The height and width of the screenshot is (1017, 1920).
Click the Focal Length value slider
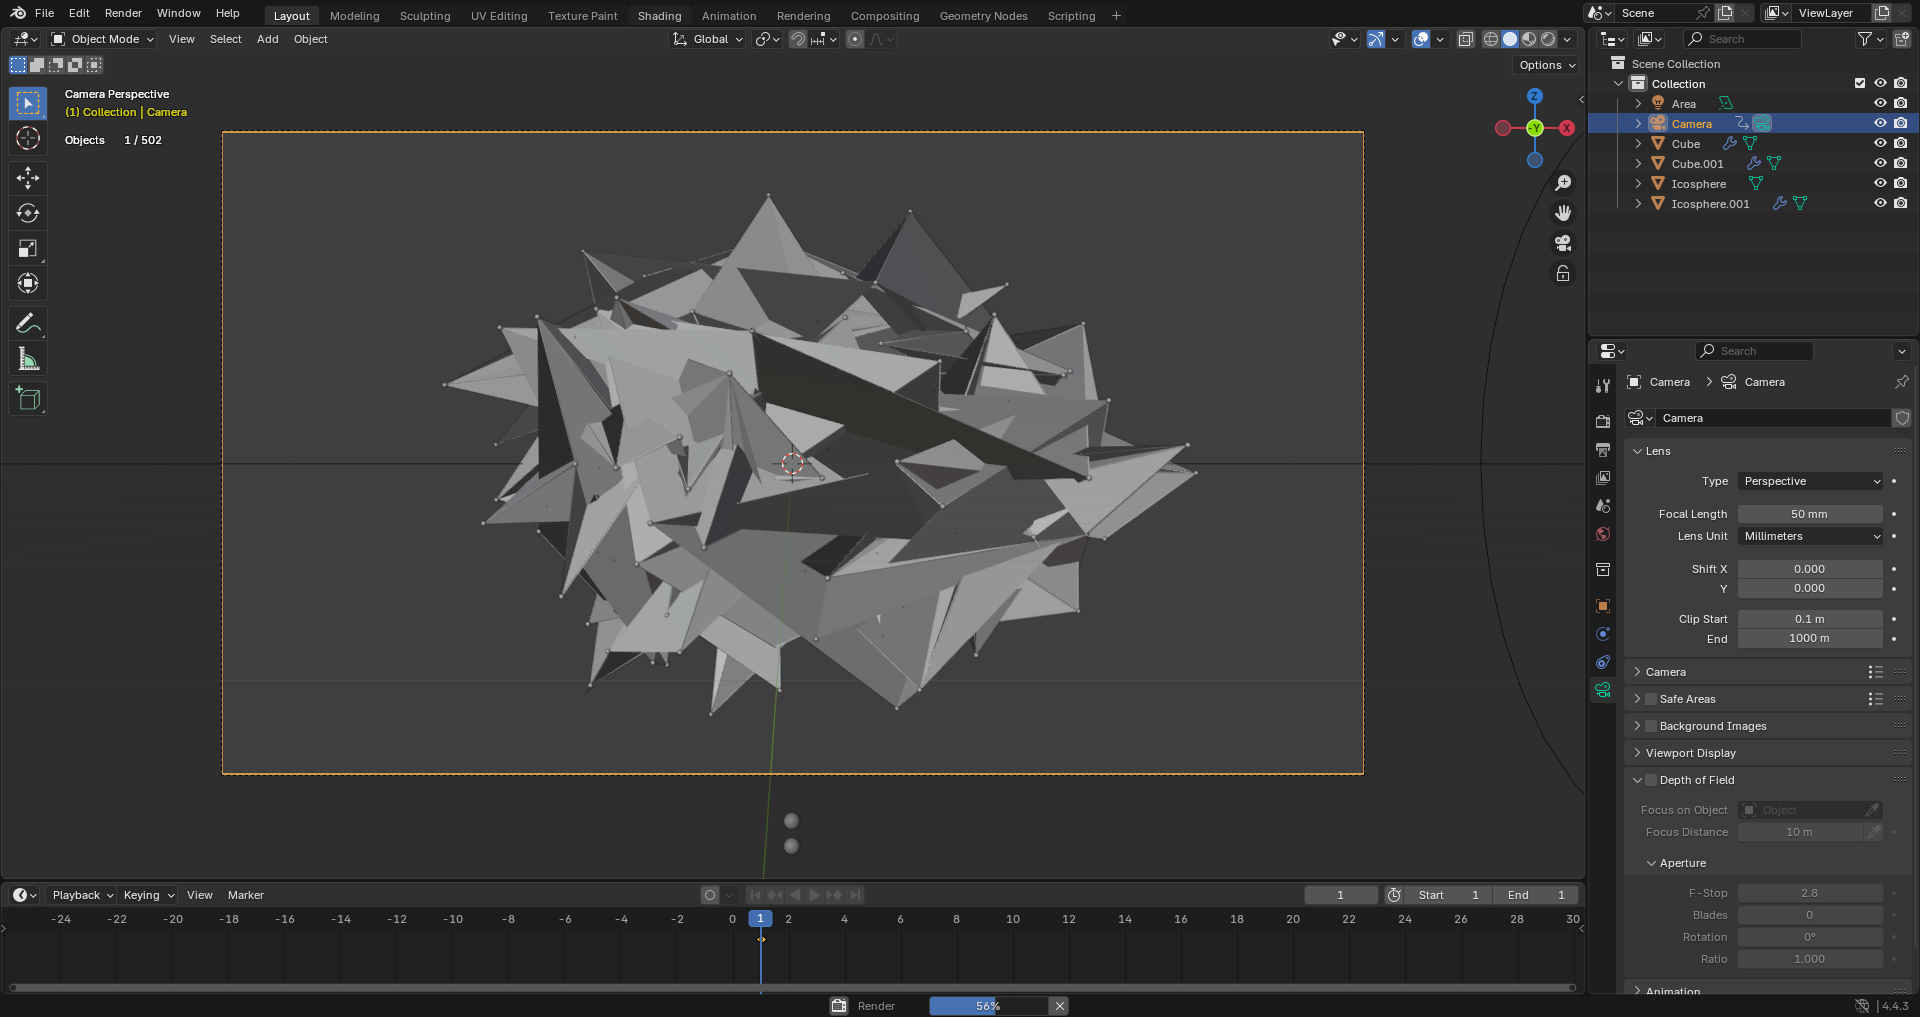[1809, 514]
